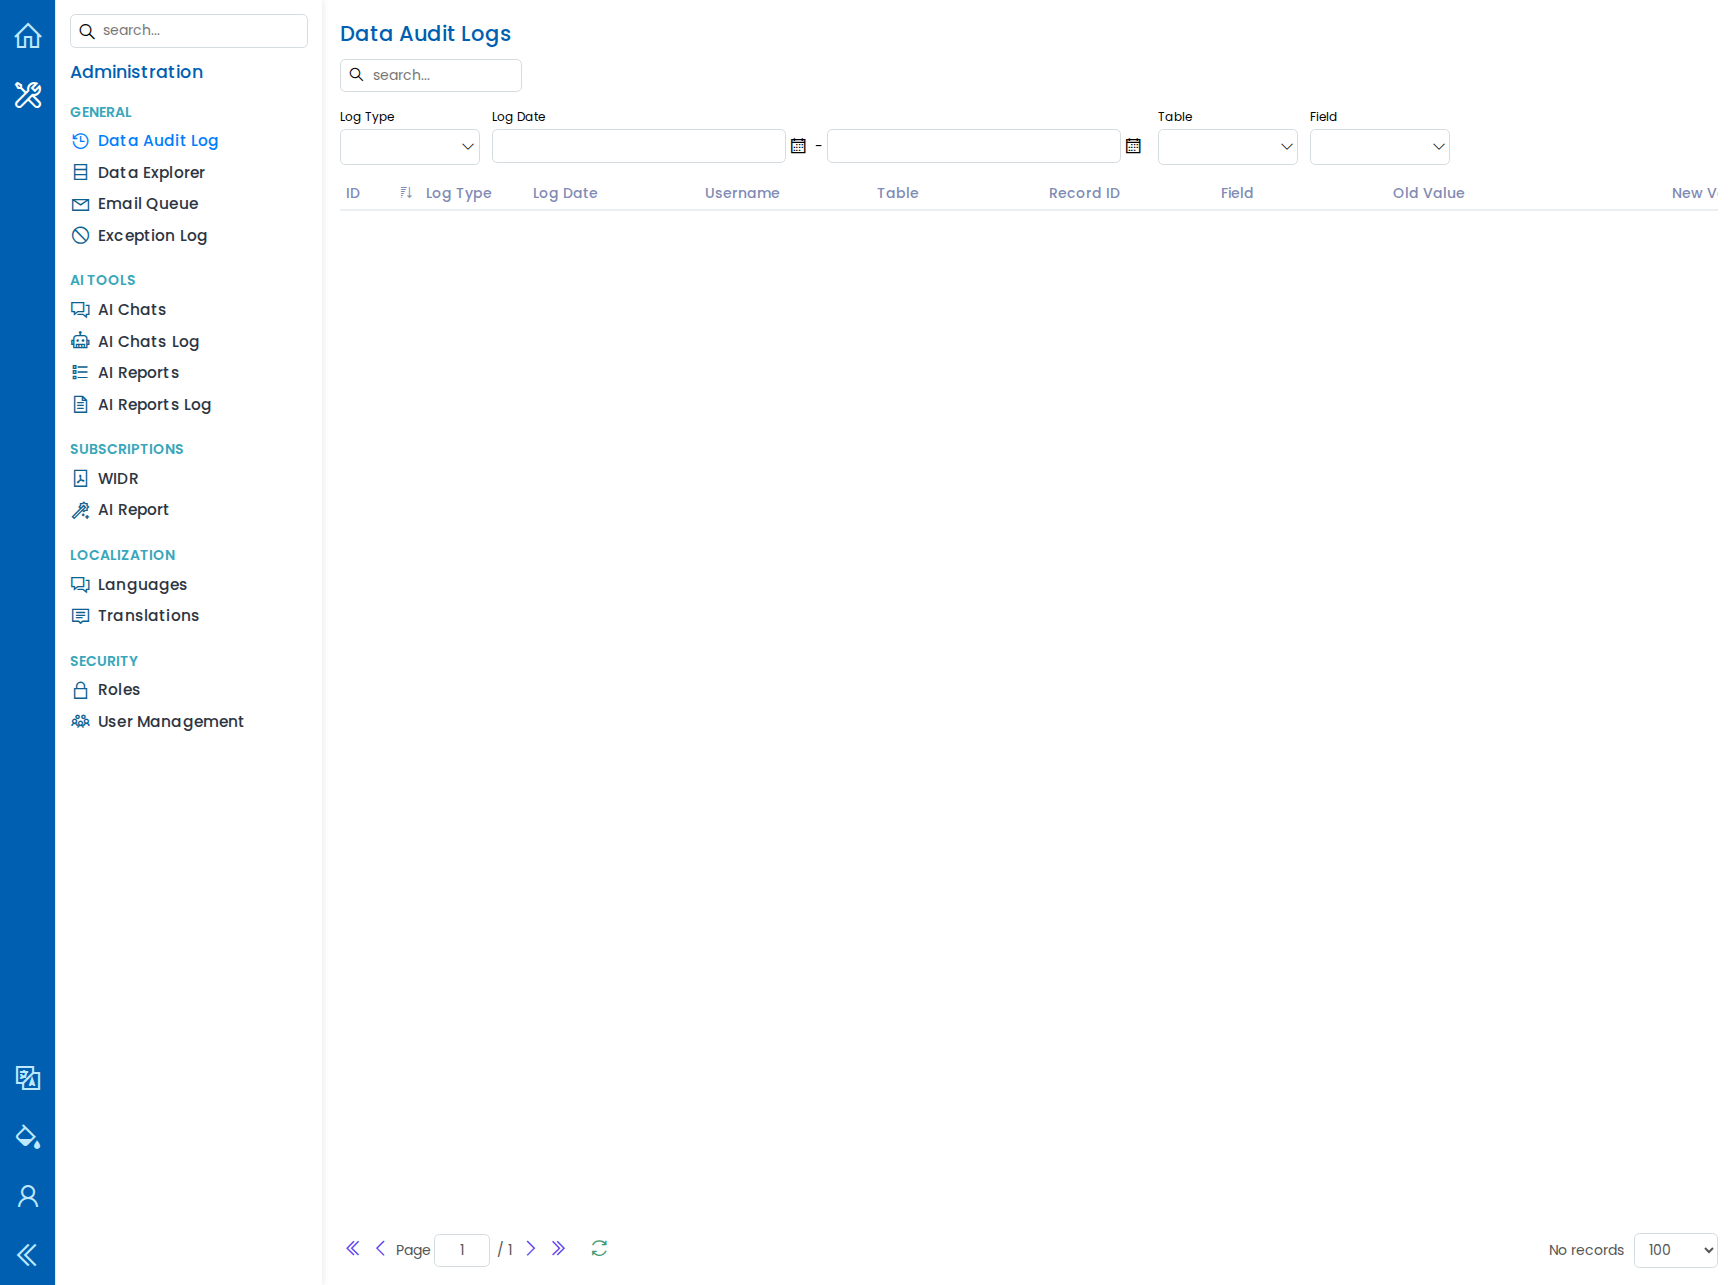Sort by Log Date column header
Screen dimensions: 1735x1285
click(565, 193)
